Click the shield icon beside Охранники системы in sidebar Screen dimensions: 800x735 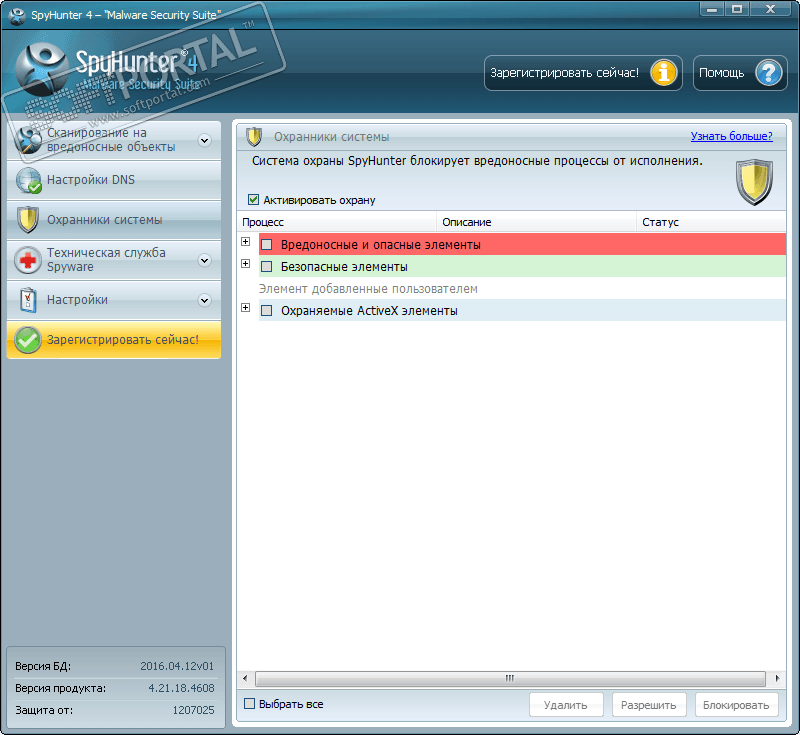point(28,220)
